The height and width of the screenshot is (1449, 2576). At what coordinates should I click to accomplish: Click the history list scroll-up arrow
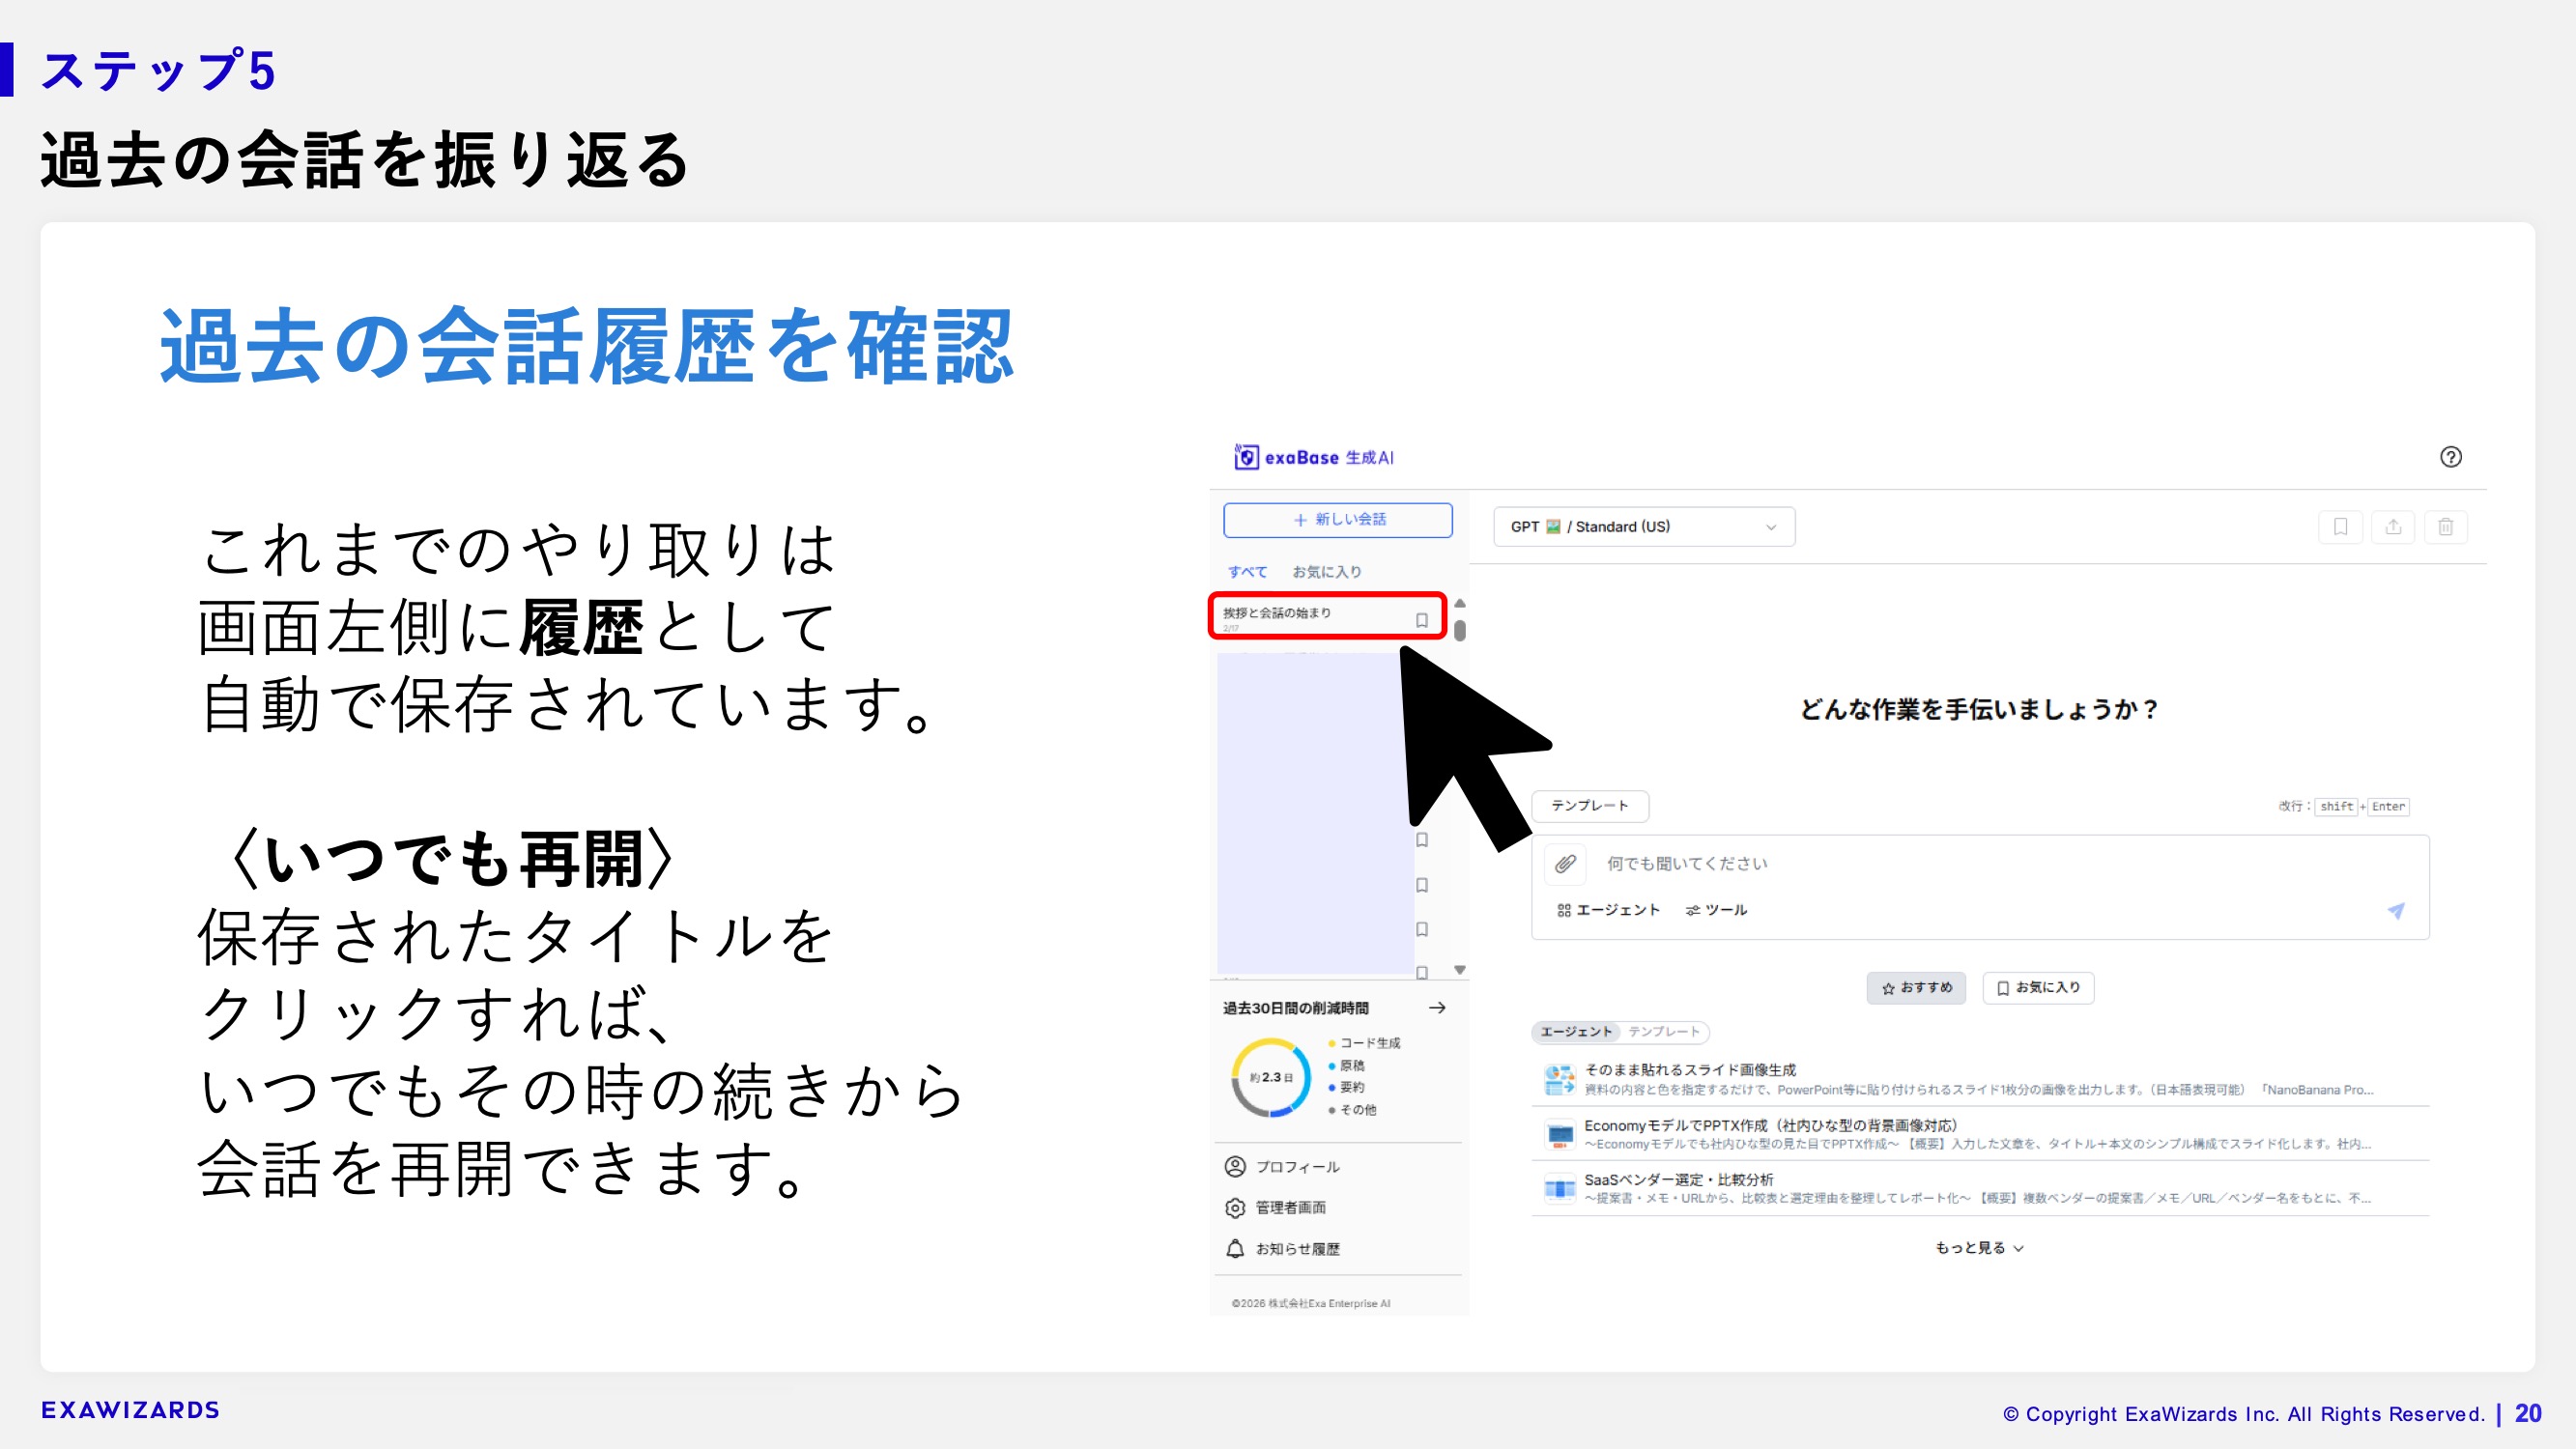point(1459,603)
